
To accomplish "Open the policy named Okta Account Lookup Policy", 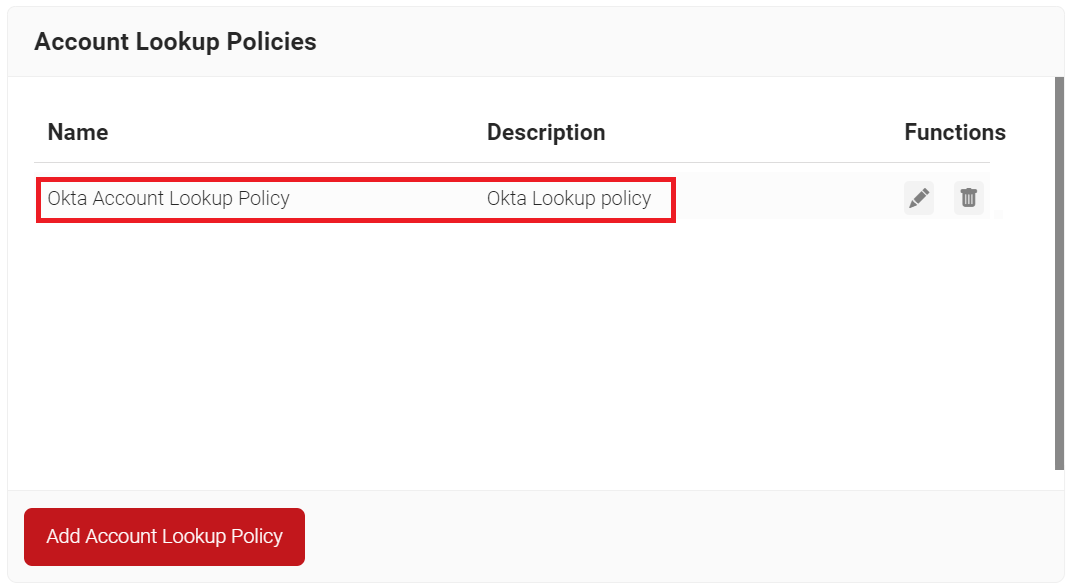I will pos(168,198).
